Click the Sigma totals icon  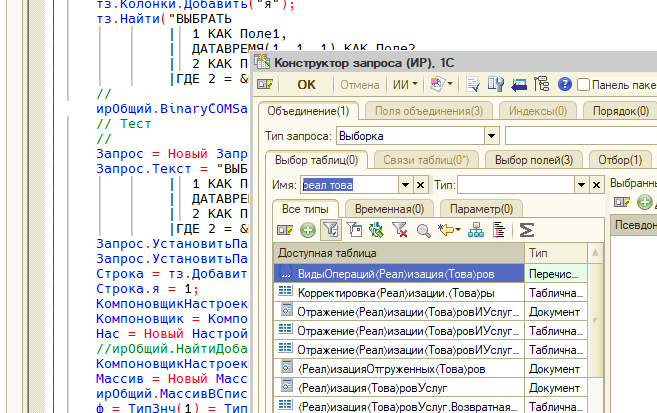[x=526, y=230]
